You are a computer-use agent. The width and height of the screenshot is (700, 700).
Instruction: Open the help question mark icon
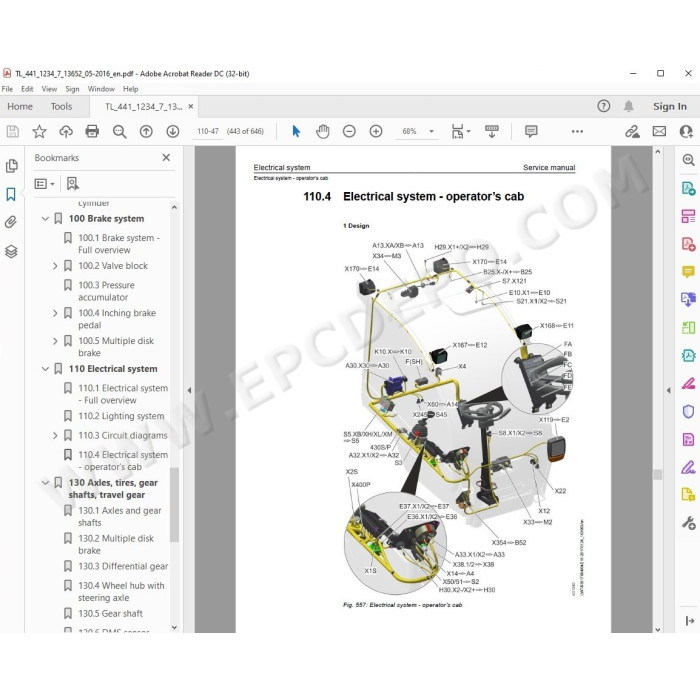point(604,106)
